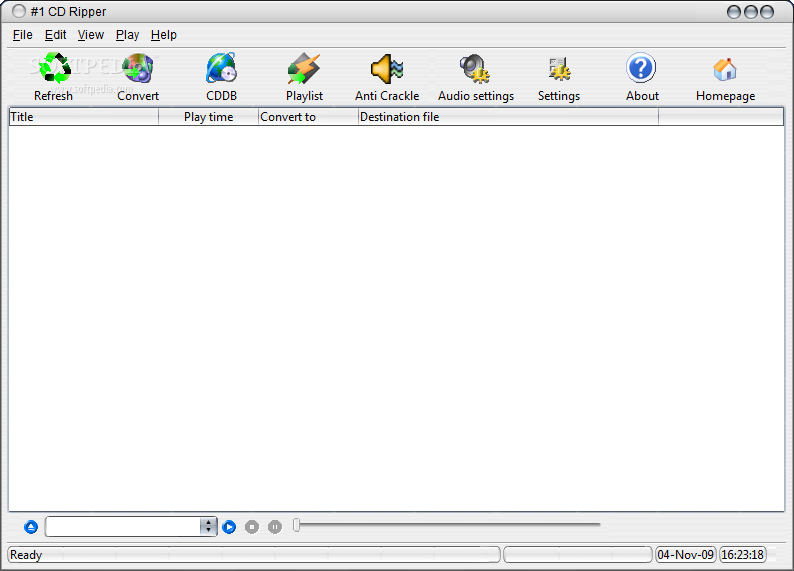Click inside the drive selection field
794x571 pixels.
tap(123, 526)
